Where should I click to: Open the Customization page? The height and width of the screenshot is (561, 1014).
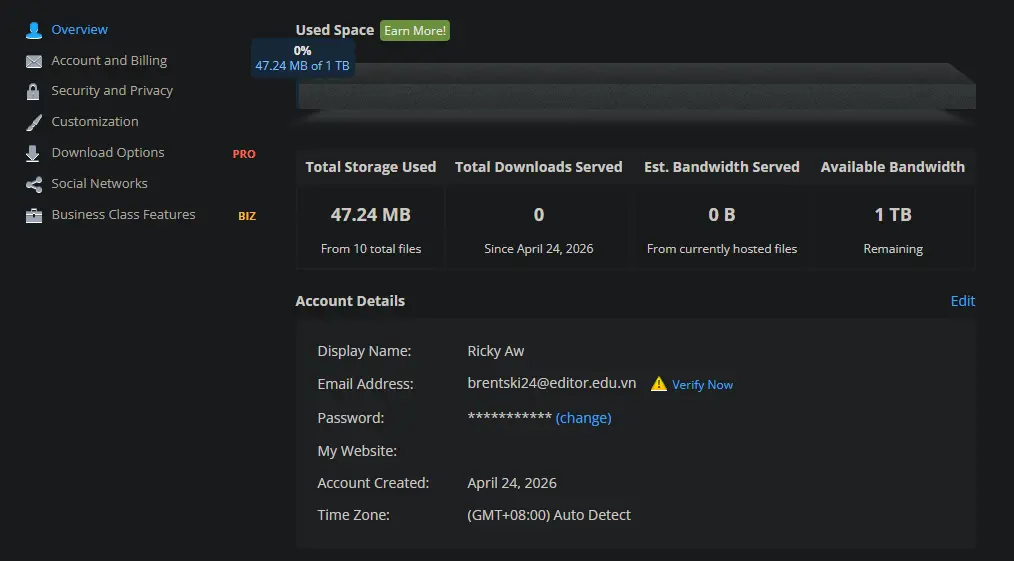tap(95, 122)
